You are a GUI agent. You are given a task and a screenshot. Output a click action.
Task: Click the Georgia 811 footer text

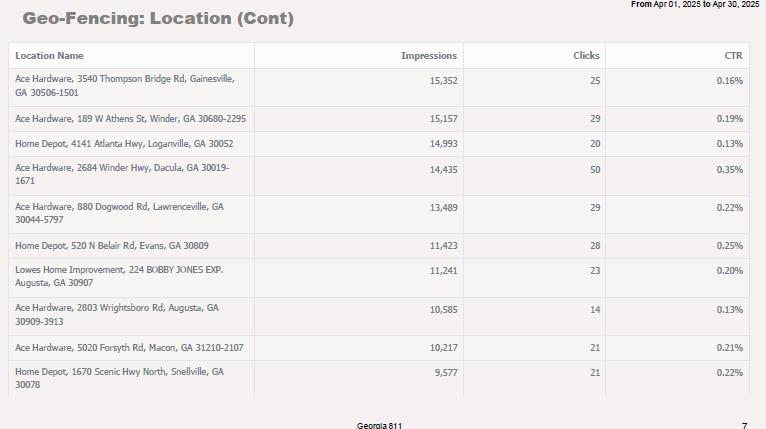tap(379, 425)
